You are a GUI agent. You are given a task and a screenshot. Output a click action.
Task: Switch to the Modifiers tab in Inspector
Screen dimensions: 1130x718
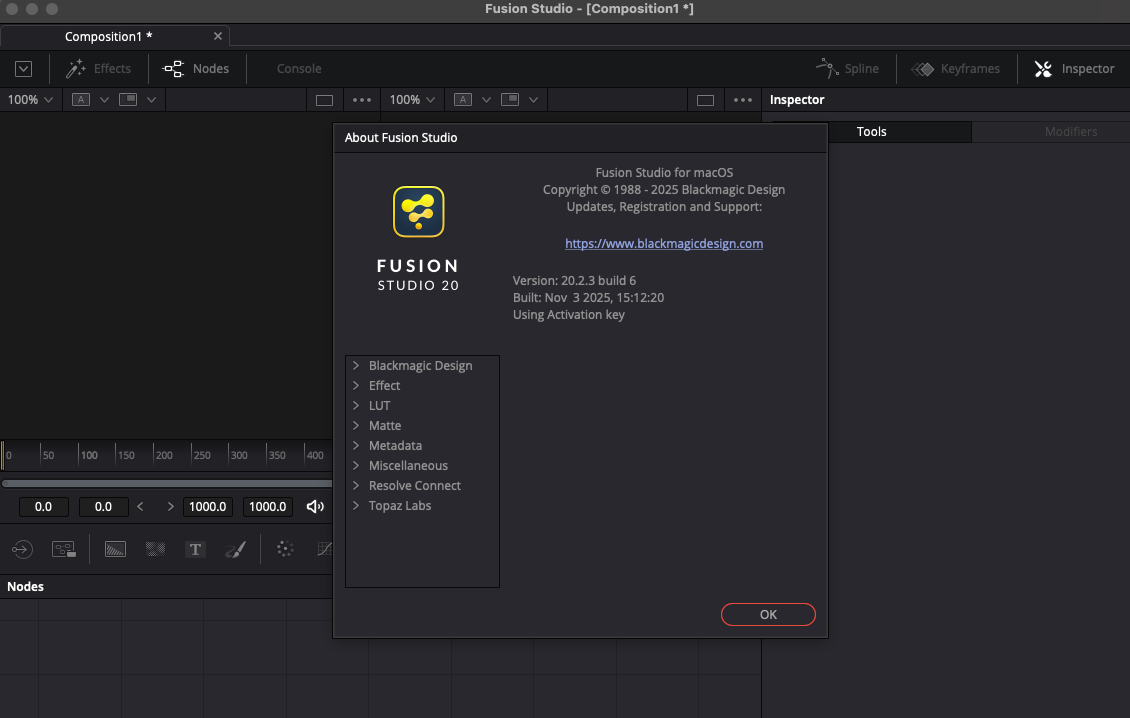tap(1070, 132)
